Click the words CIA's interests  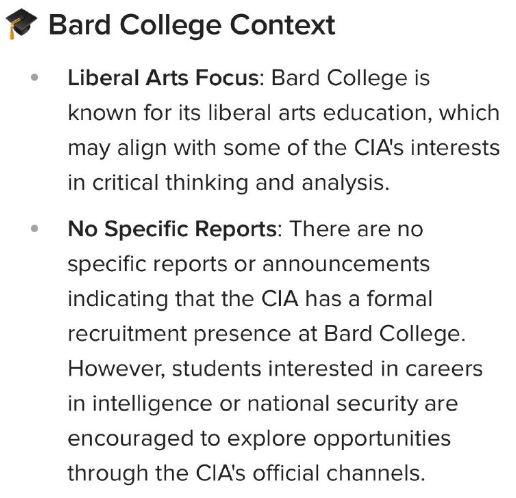point(427,148)
